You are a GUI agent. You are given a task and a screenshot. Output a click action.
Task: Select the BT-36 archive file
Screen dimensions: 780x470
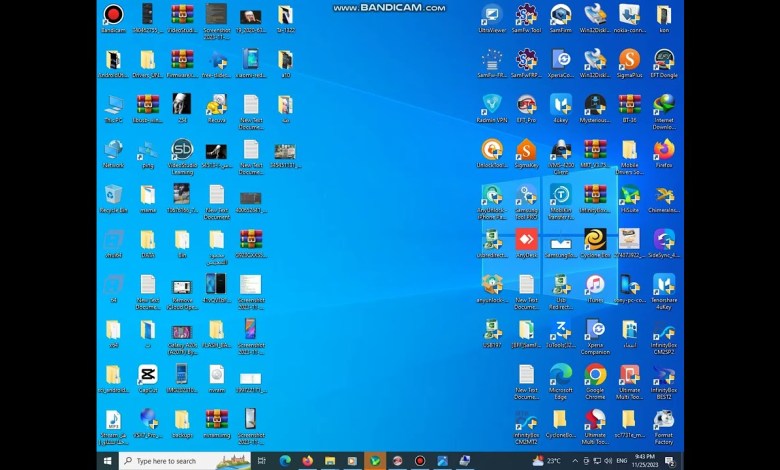pyautogui.click(x=629, y=108)
